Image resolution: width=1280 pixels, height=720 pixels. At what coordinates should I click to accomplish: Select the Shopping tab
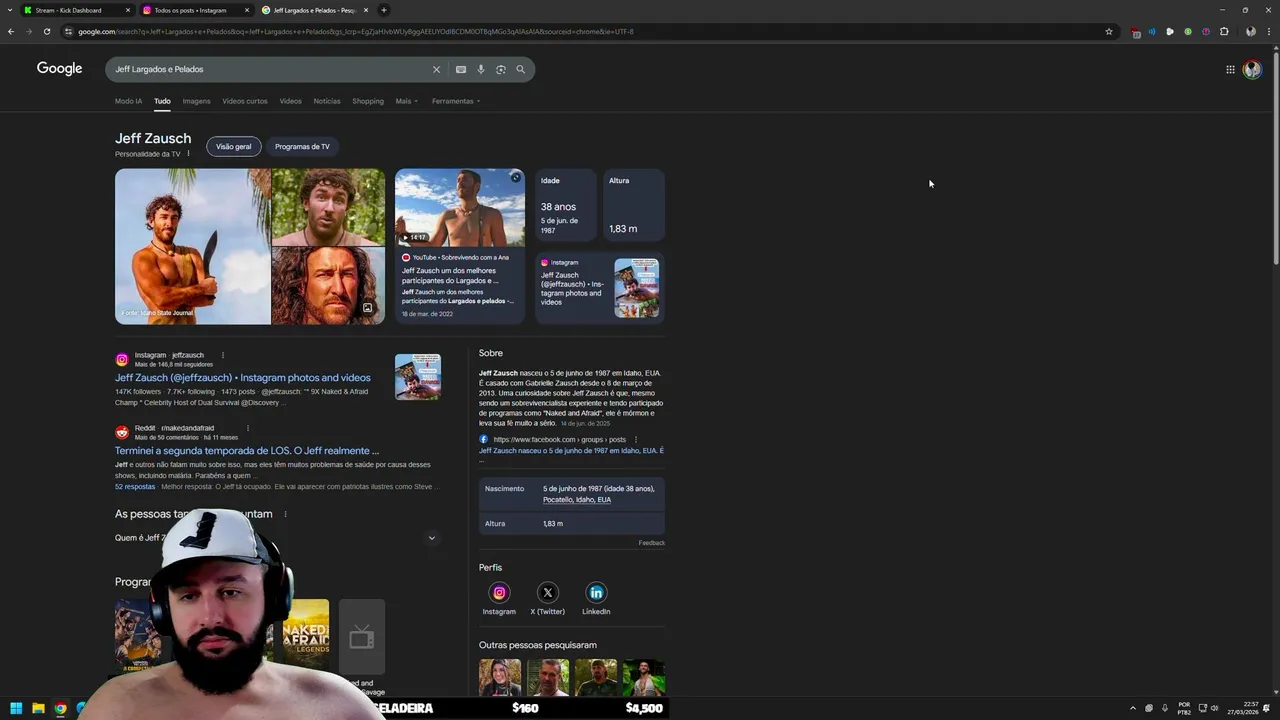pos(368,101)
